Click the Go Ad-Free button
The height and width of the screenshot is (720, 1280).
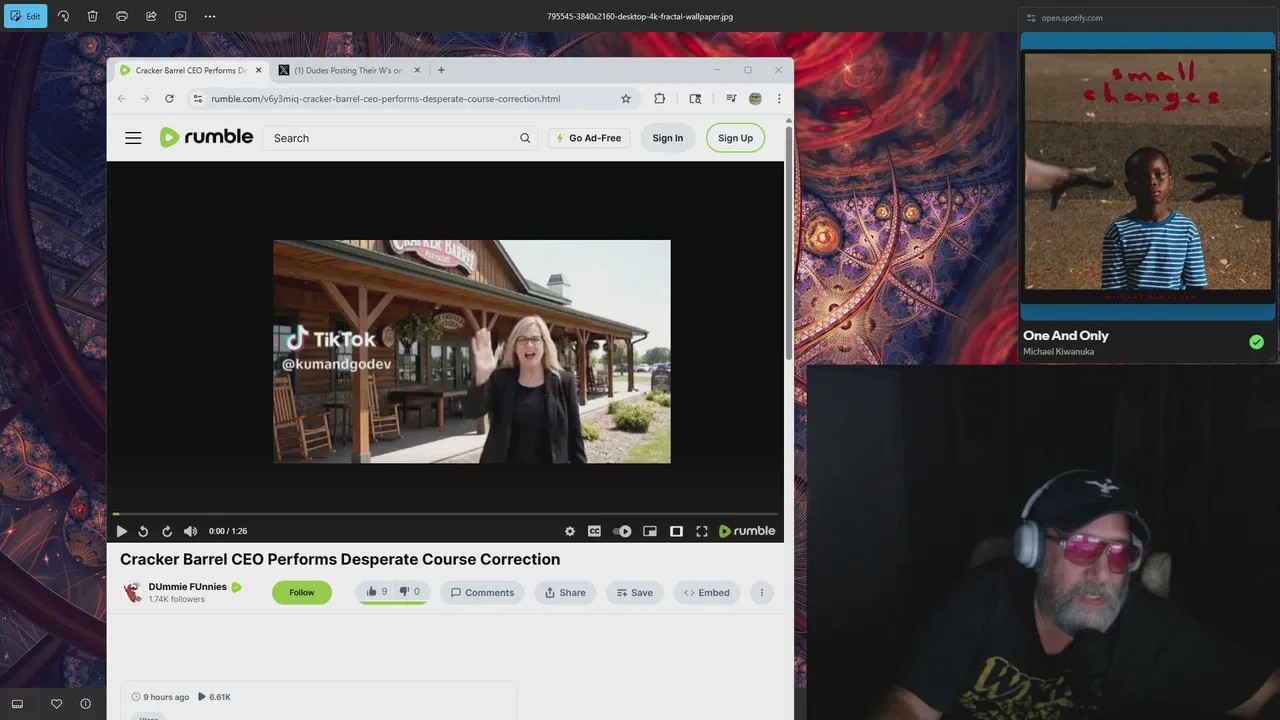coord(589,138)
